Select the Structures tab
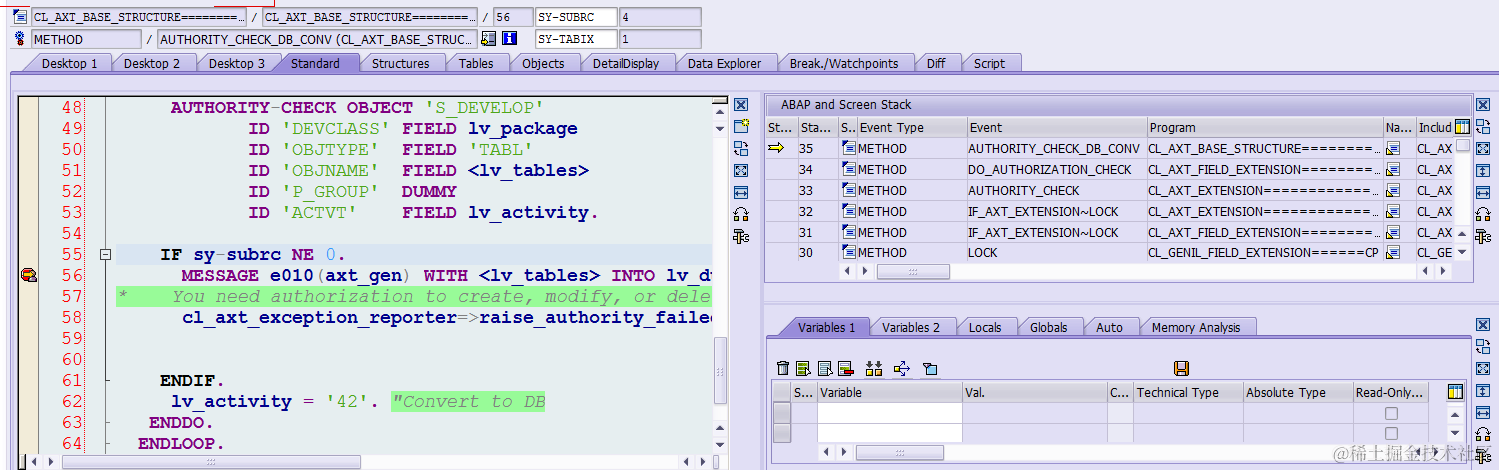This screenshot has height=470, width=1499. 400,63
